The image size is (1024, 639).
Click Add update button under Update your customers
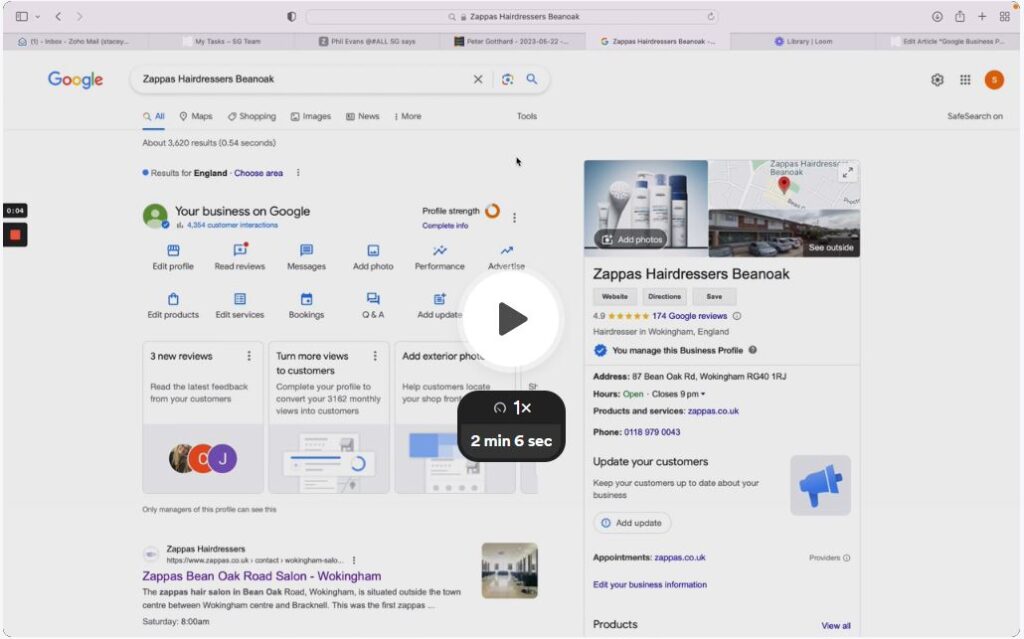pos(632,523)
